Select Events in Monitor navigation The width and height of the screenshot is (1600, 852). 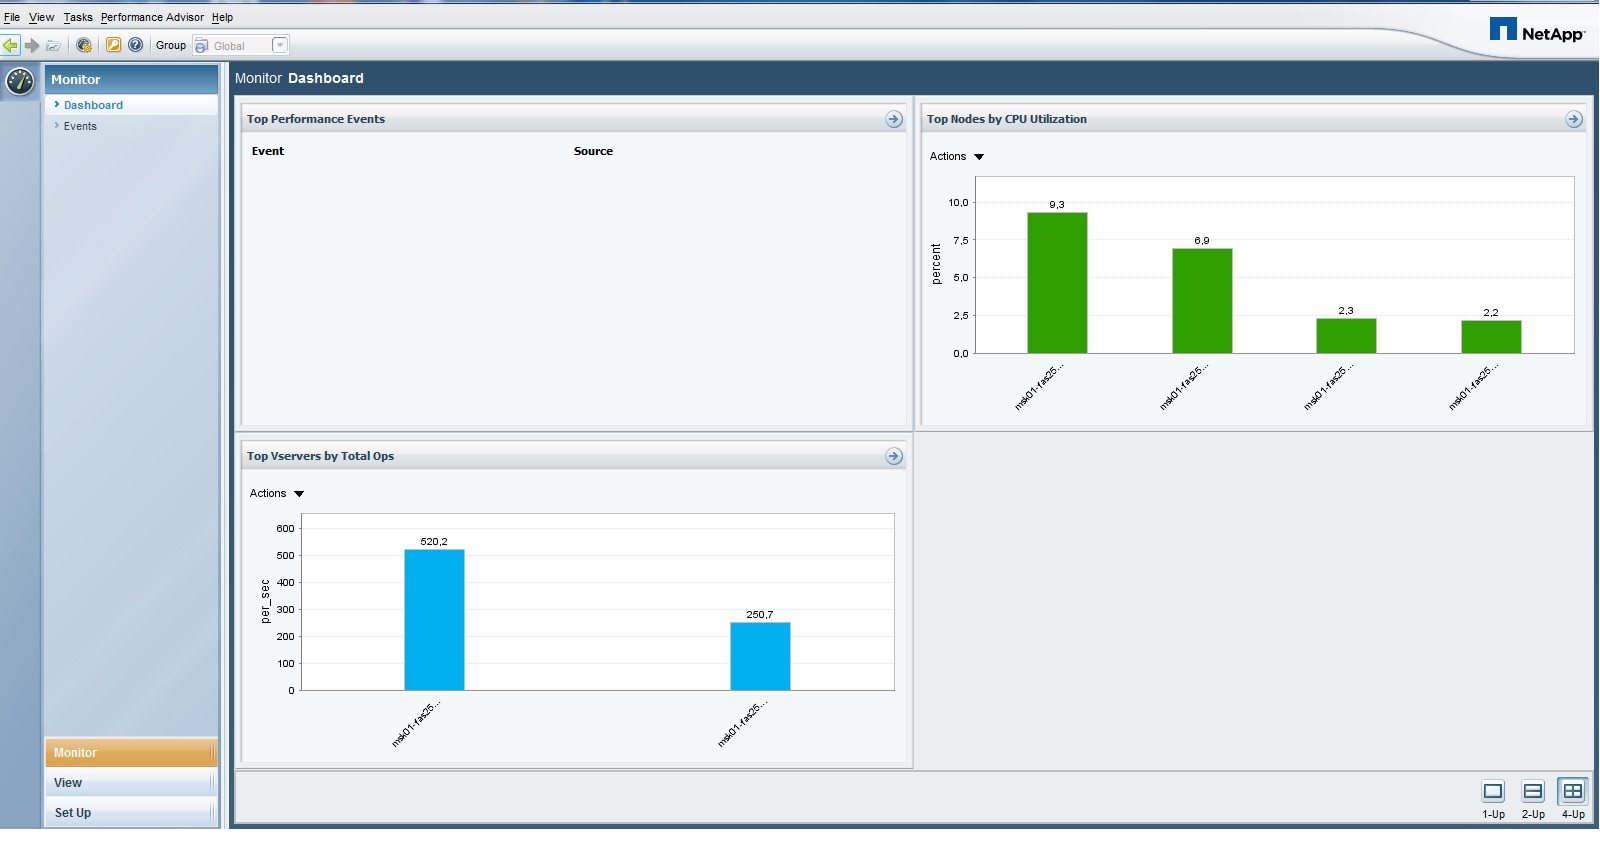tap(80, 126)
